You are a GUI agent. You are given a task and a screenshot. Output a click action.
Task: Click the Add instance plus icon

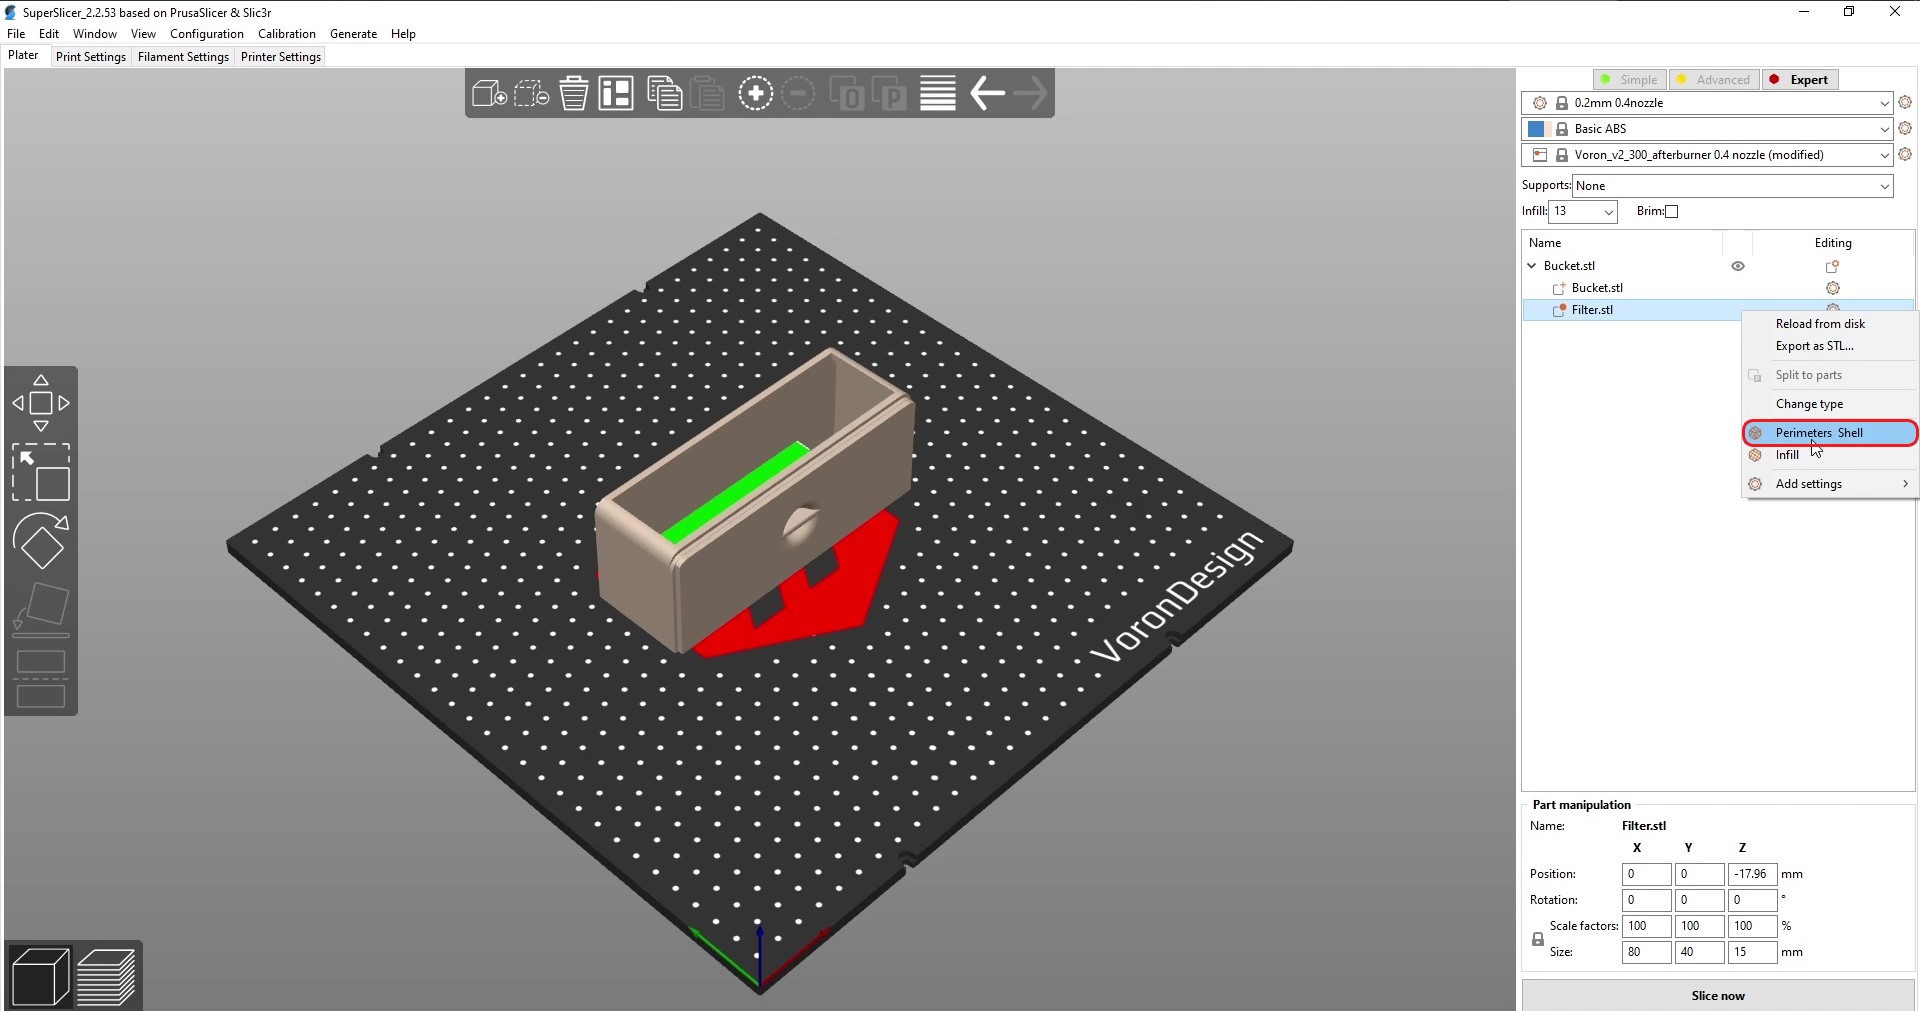click(x=755, y=94)
